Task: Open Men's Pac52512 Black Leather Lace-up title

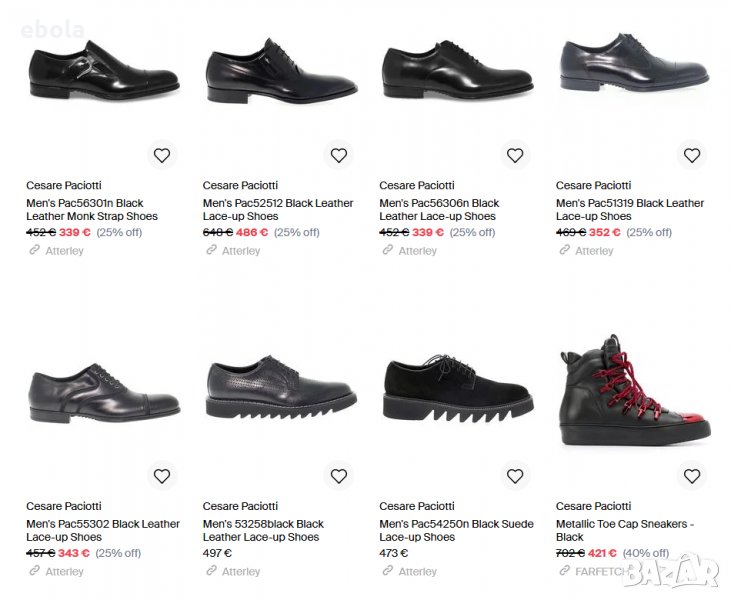Action: [277, 209]
